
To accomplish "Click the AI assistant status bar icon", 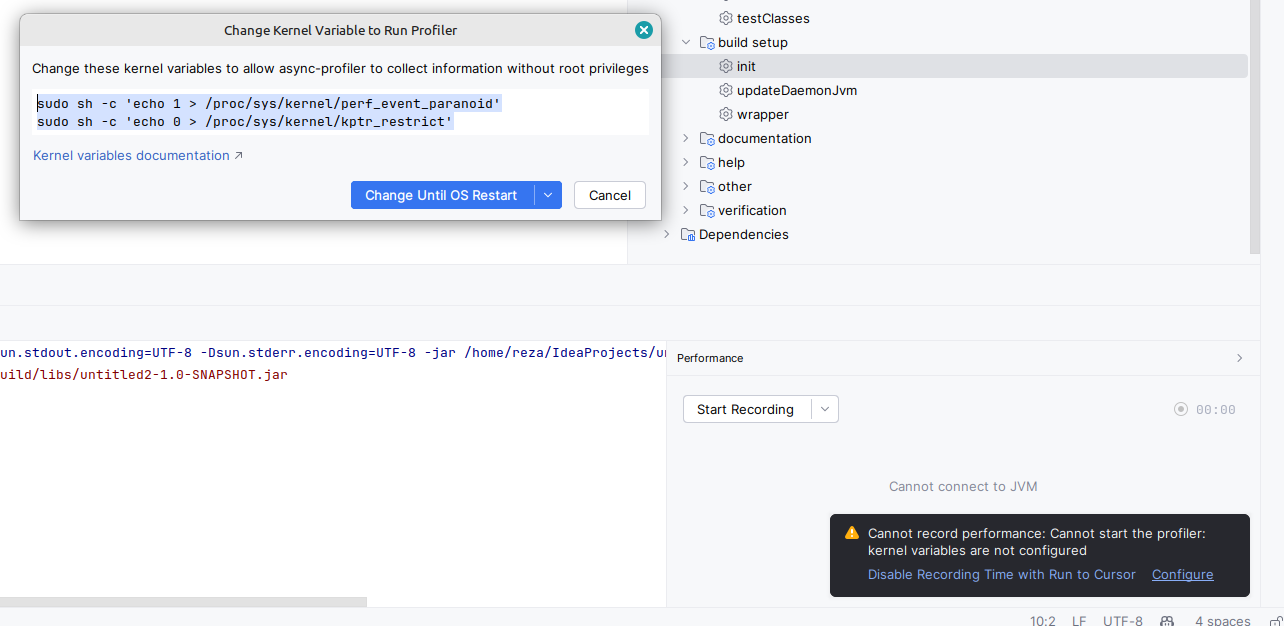I will coord(1167,620).
